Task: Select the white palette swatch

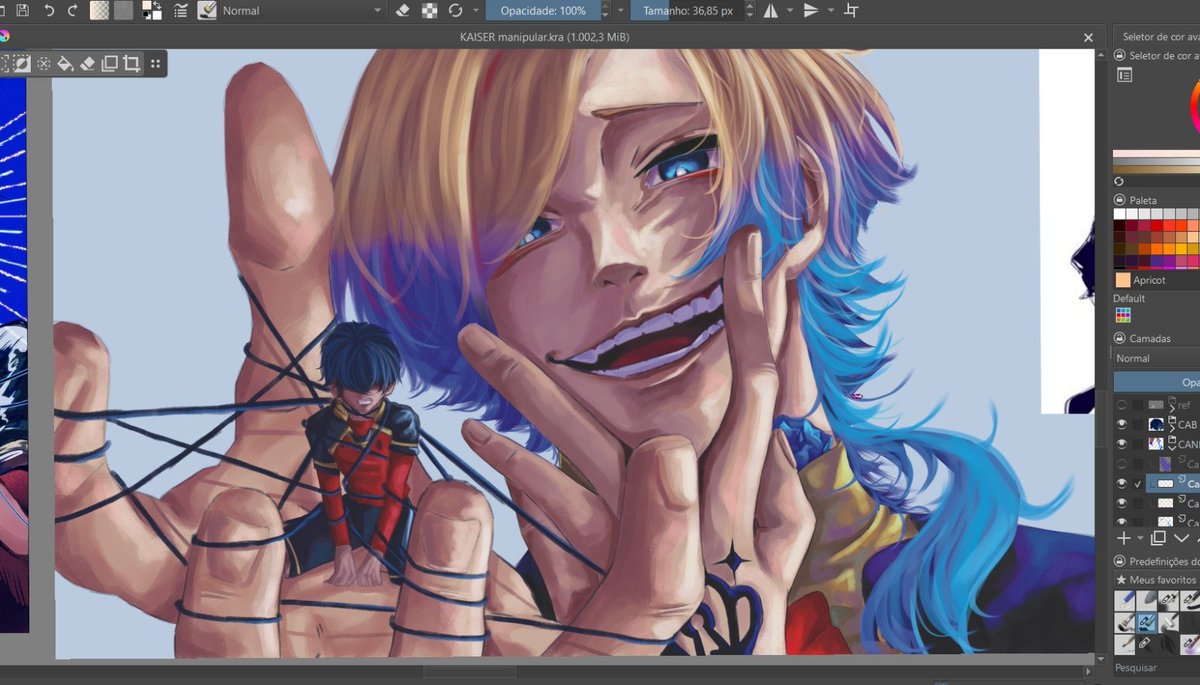Action: coord(1120,214)
